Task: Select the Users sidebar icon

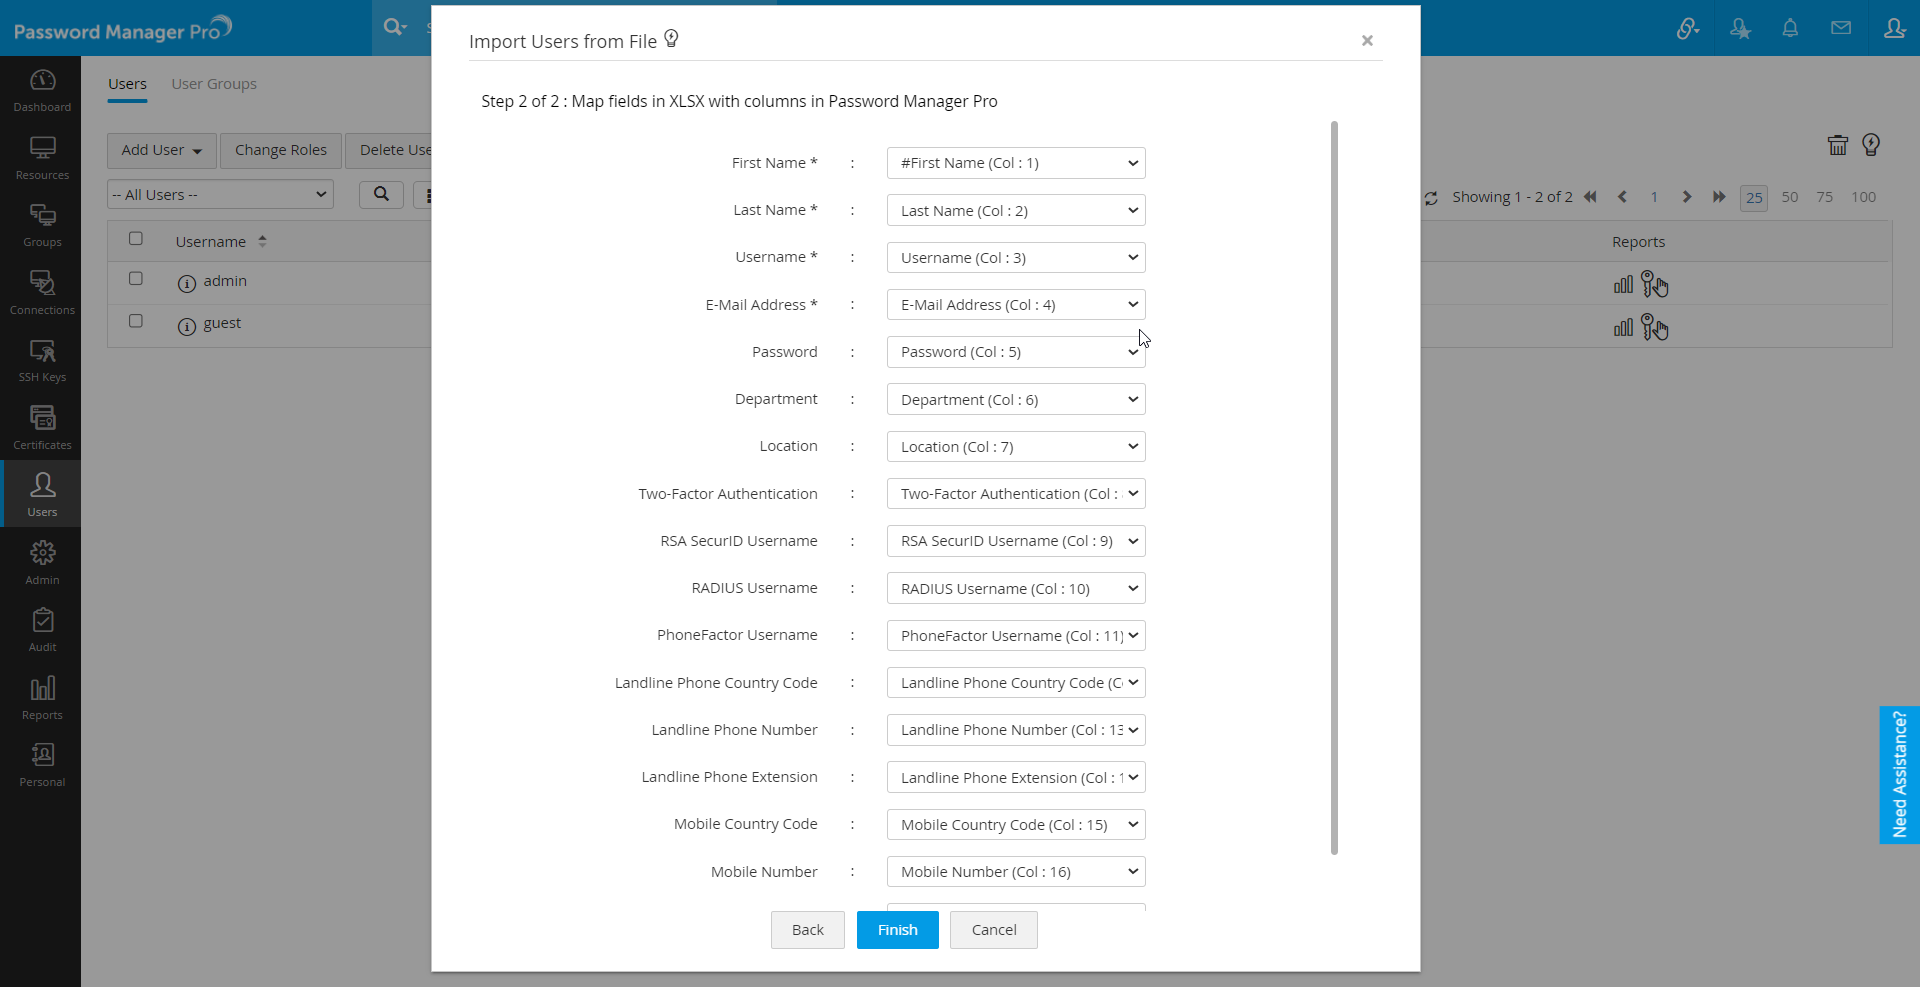Action: [x=42, y=495]
